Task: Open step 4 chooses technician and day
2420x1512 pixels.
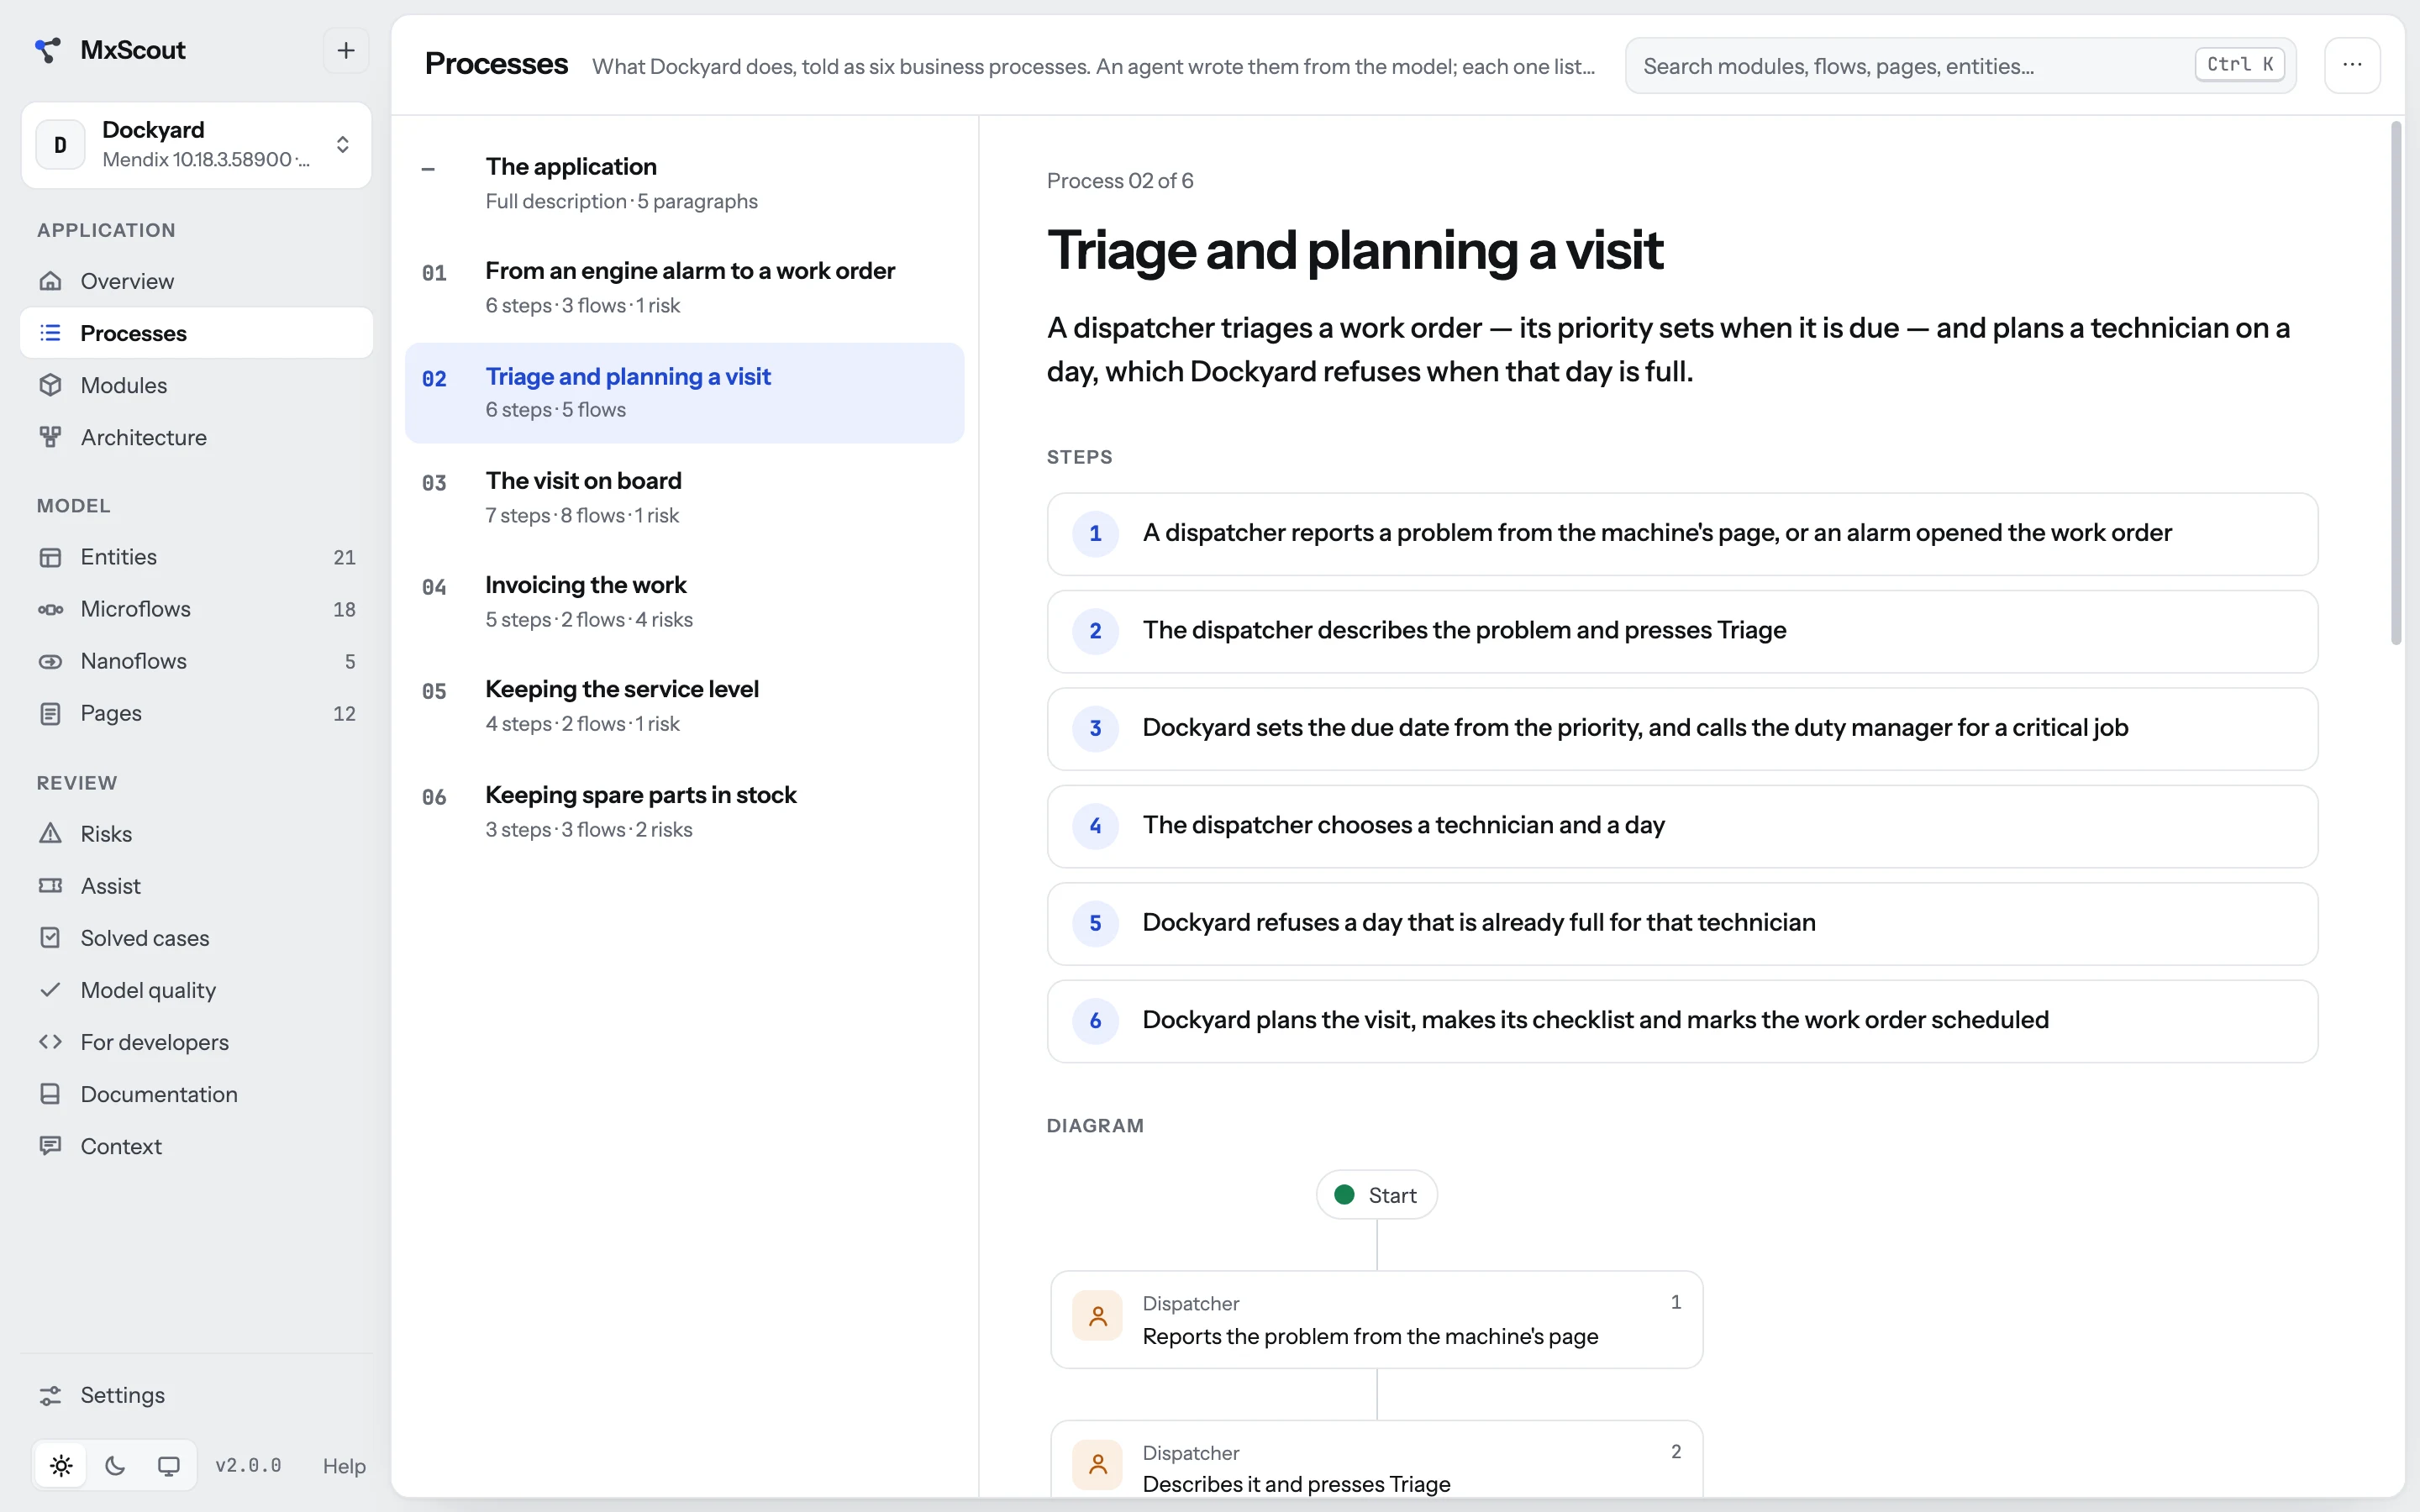Action: (1682, 826)
